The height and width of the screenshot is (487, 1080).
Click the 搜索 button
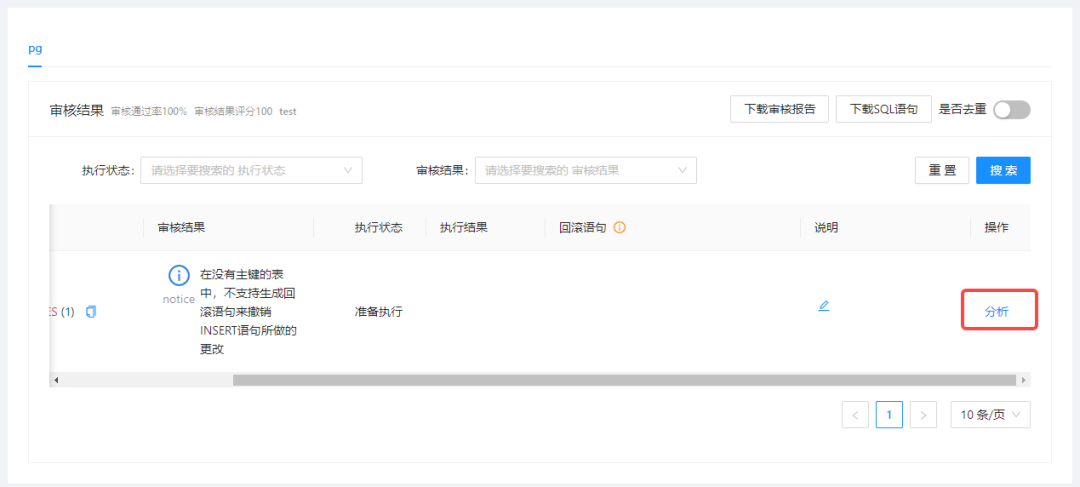coord(1003,170)
